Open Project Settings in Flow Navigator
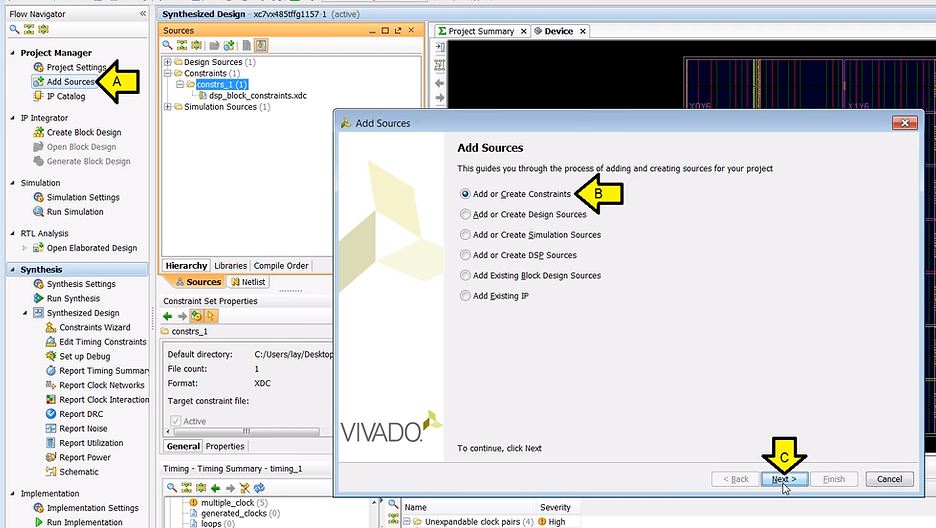This screenshot has width=936, height=528. [76, 67]
